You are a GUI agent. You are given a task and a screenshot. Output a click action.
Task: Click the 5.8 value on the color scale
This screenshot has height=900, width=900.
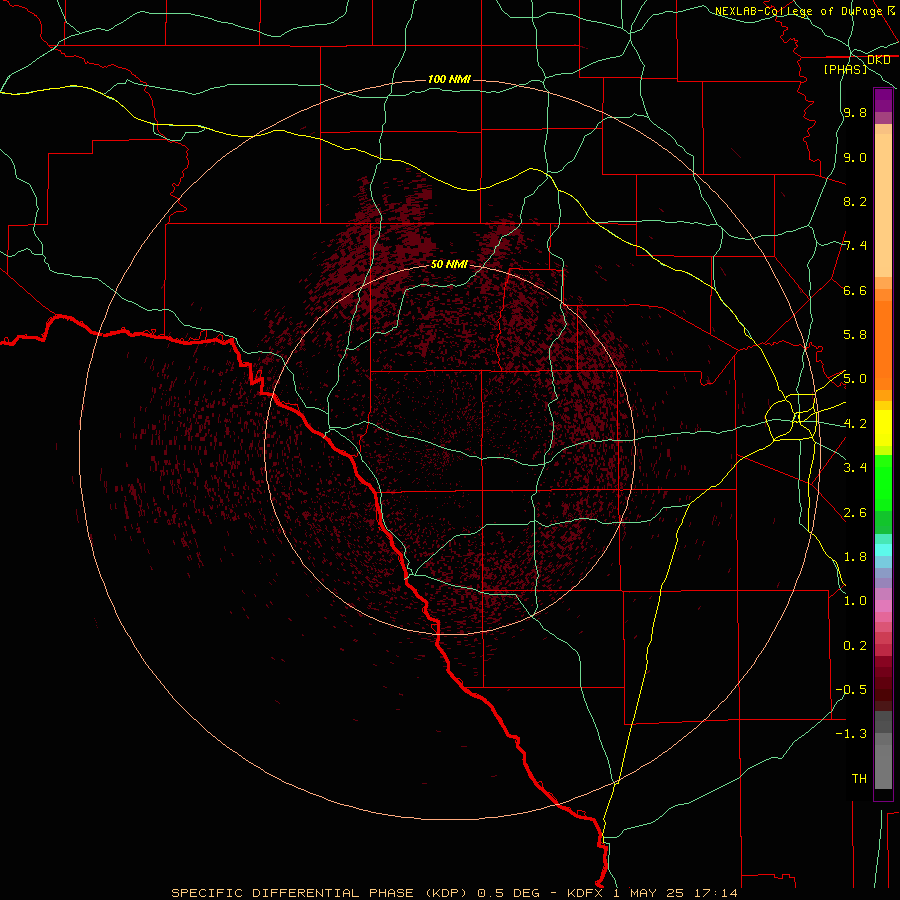pyautogui.click(x=855, y=335)
